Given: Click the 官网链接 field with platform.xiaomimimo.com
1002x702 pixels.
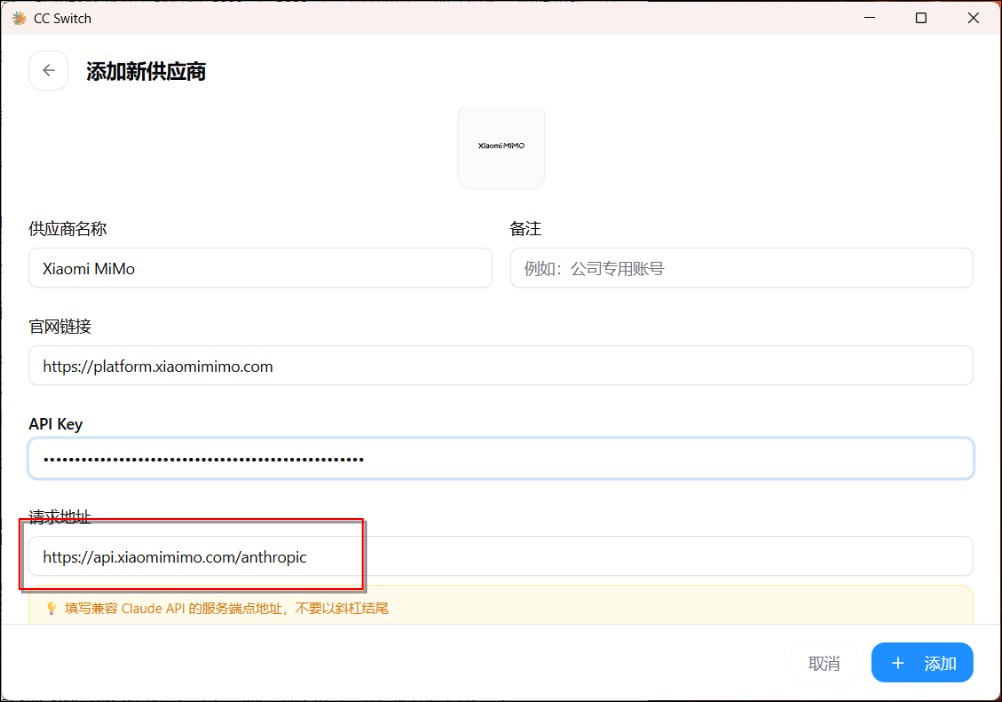Looking at the screenshot, I should [501, 366].
